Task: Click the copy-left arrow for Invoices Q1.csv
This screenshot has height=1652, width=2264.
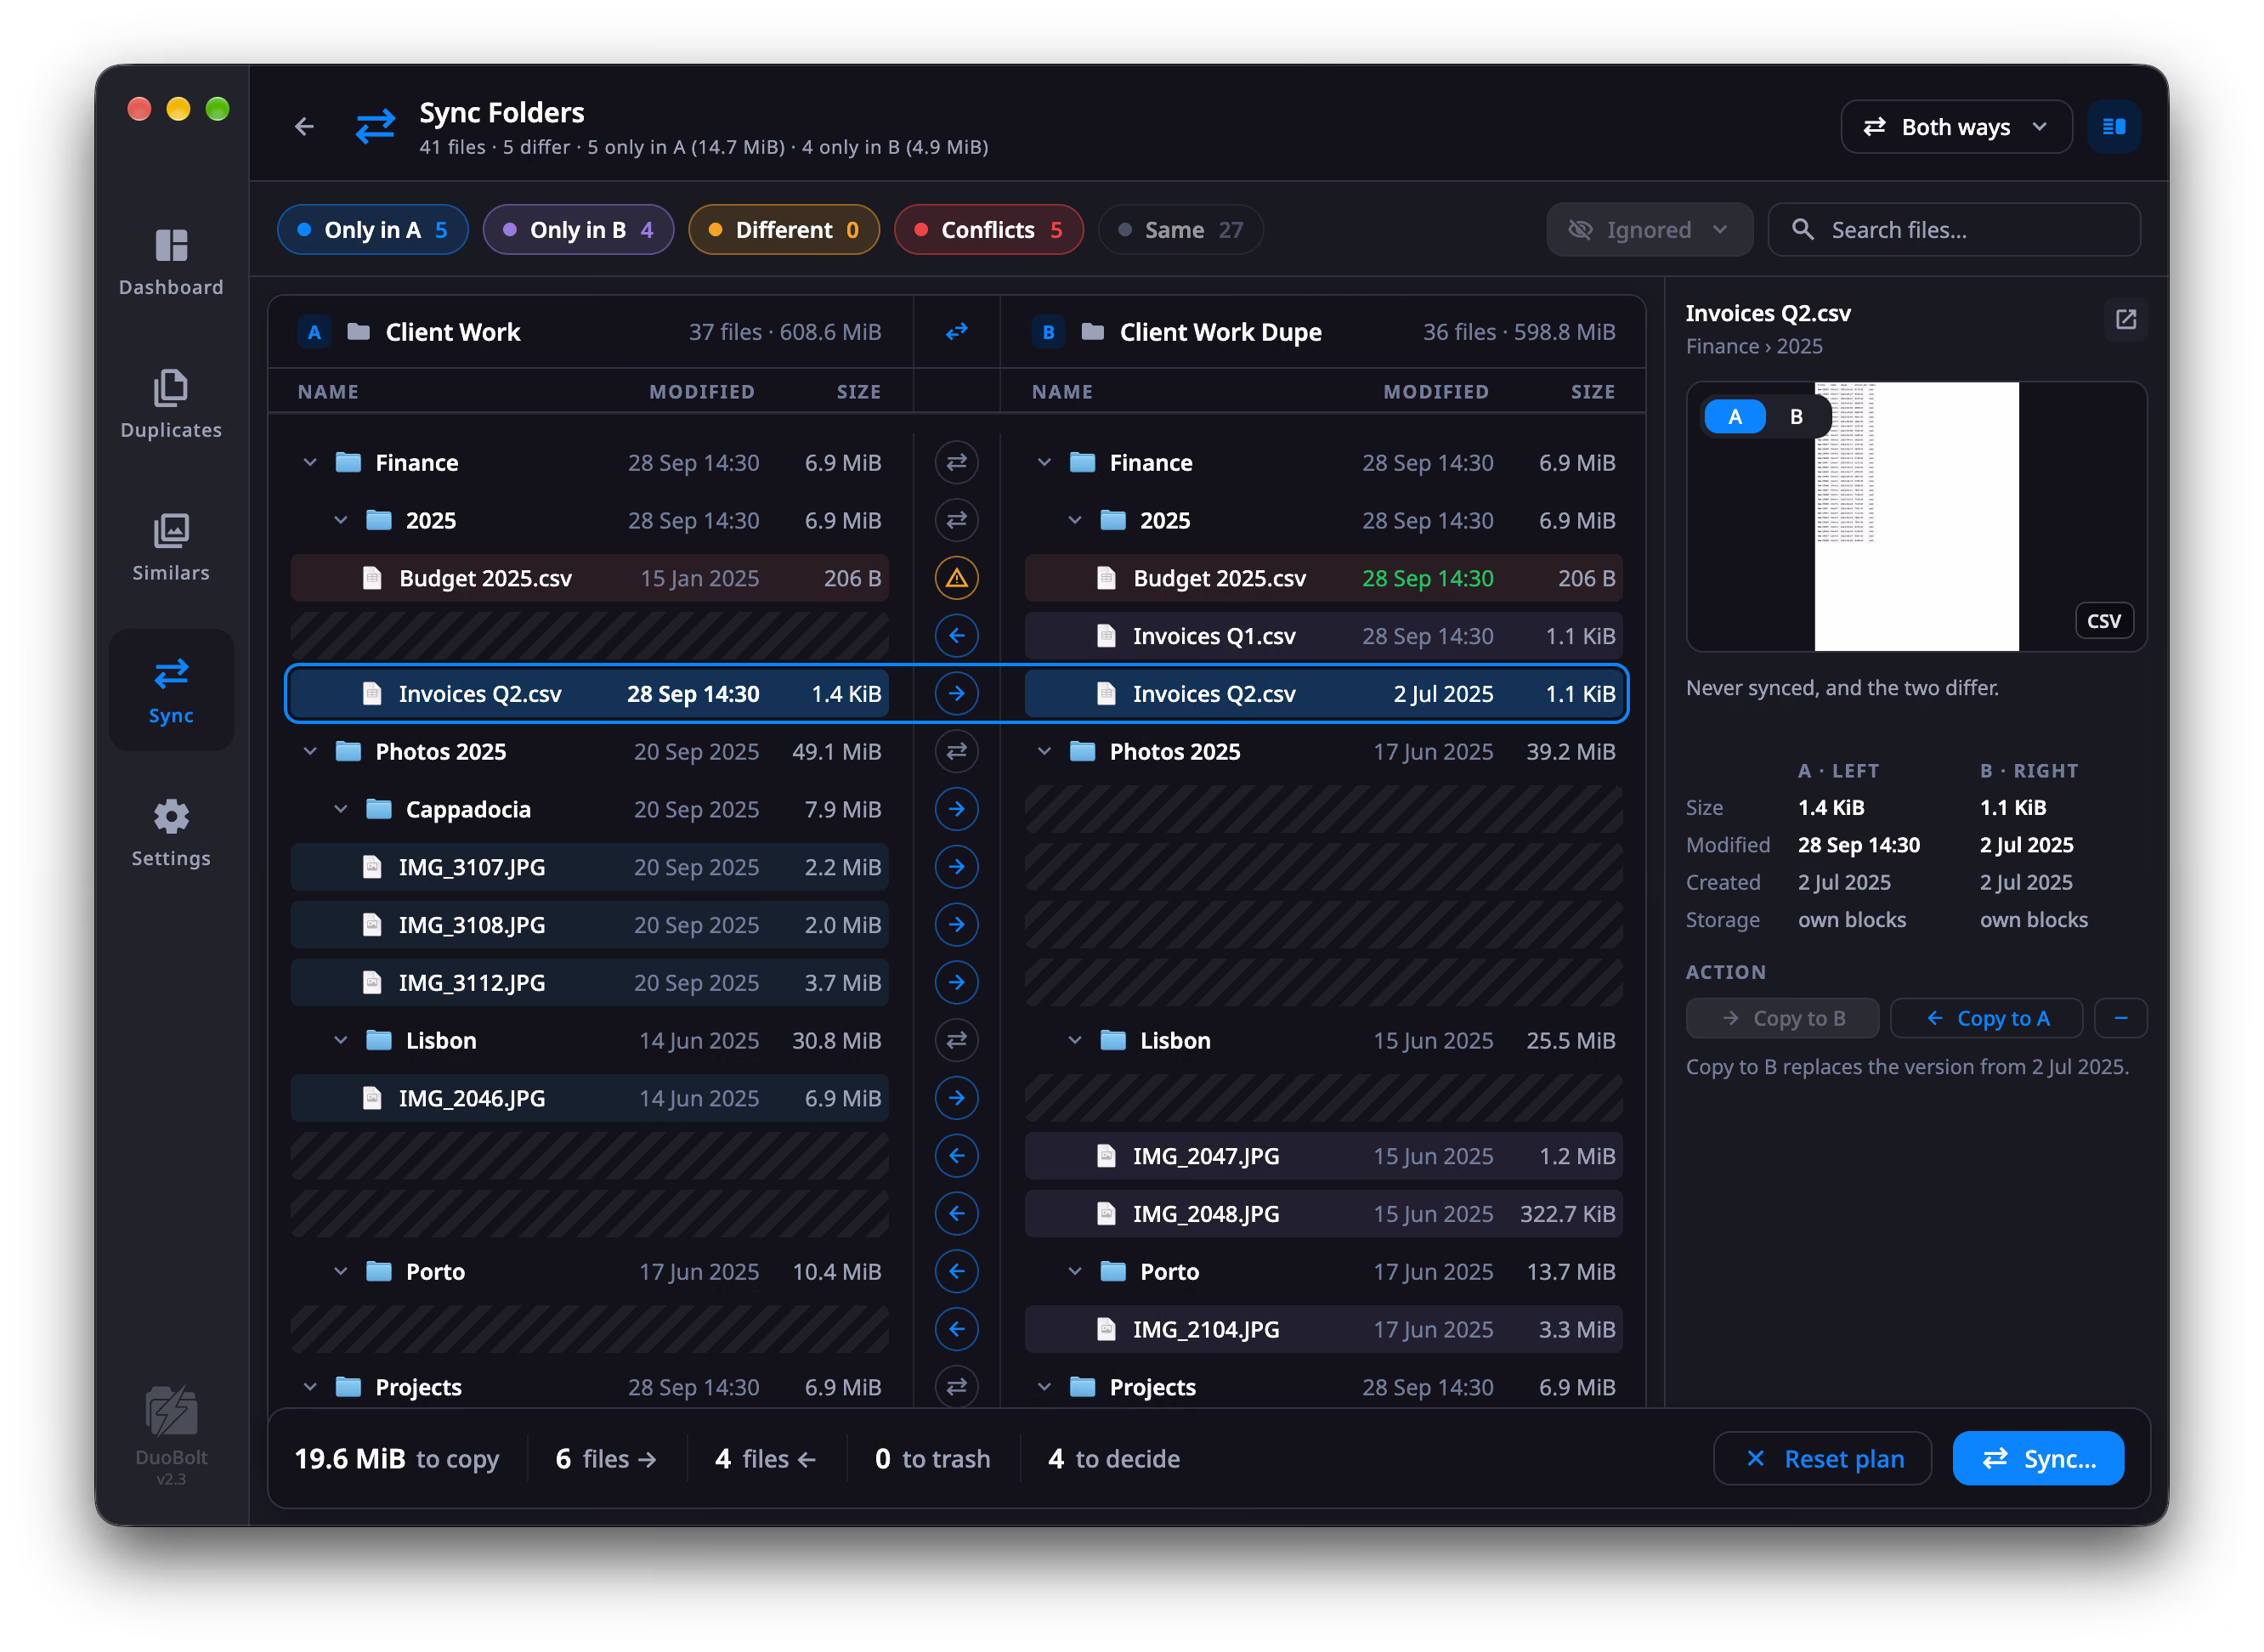Action: [956, 636]
